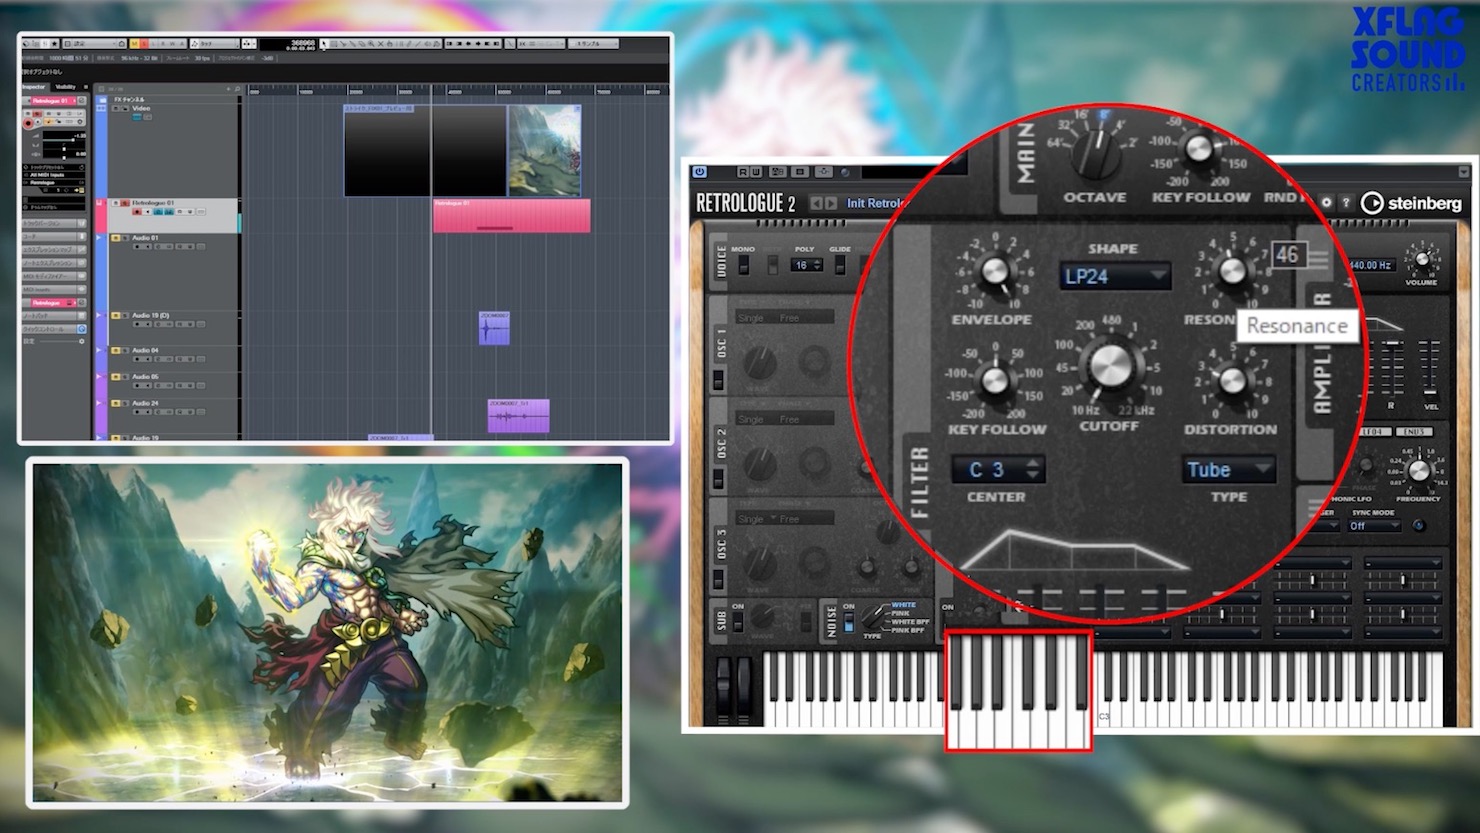Open the distortion Type Tube dropdown
This screenshot has height=833, width=1480.
1228,469
